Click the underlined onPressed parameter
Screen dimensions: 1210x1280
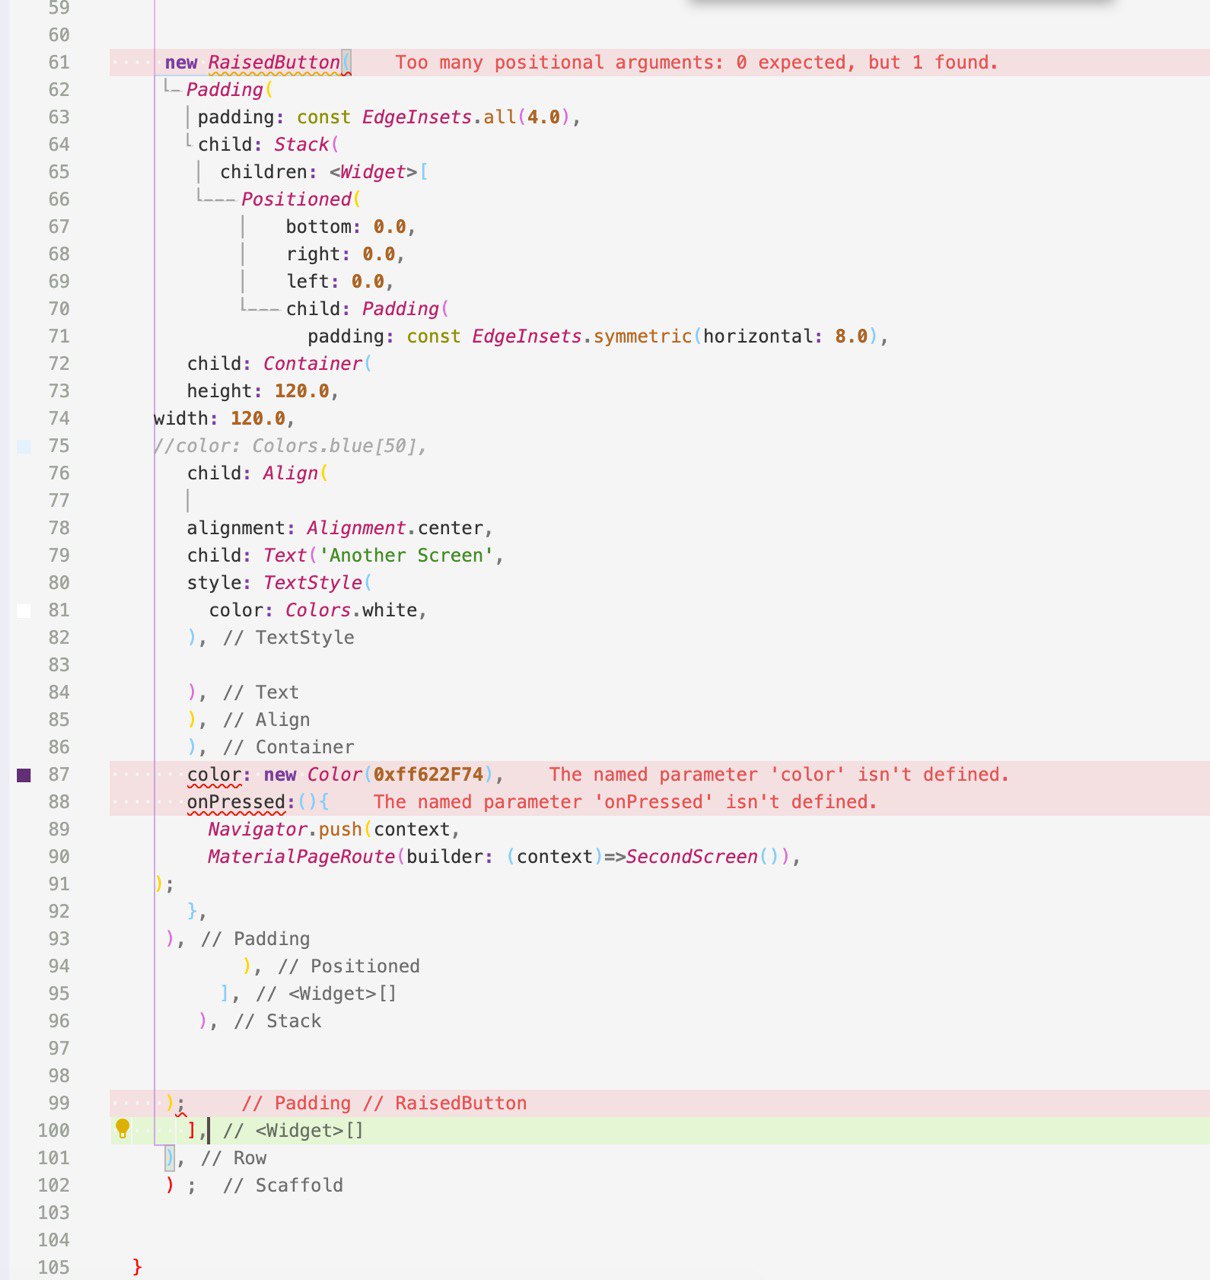pos(236,801)
